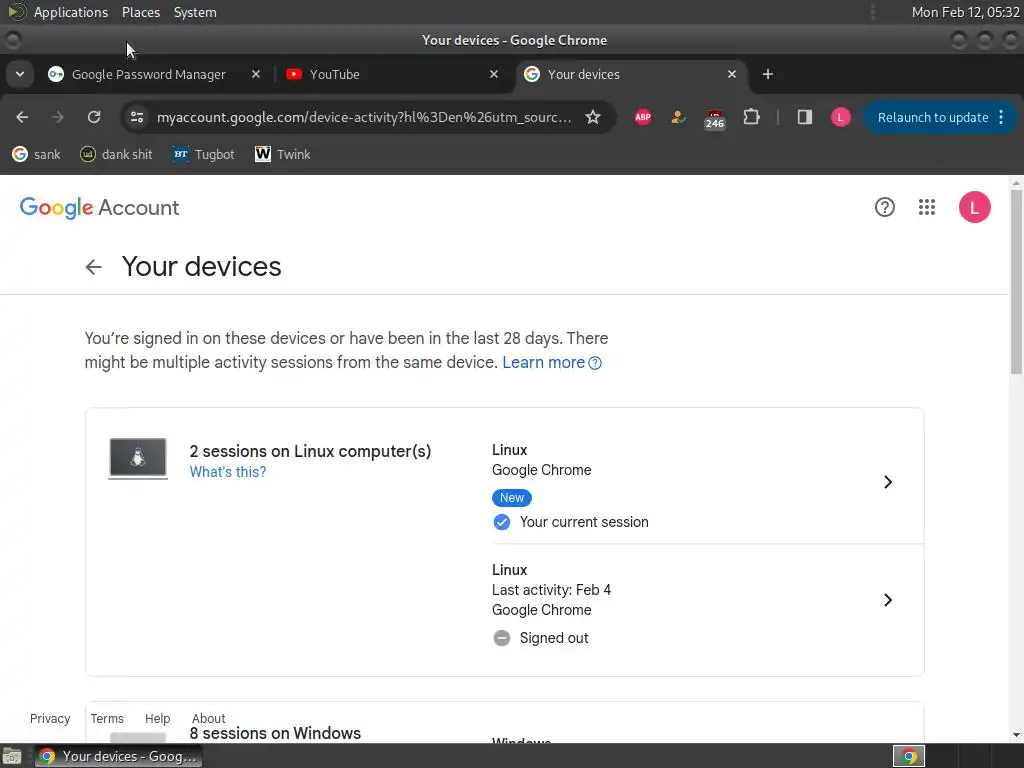
Task: Click the scrollbar down arrow
Action: [1016, 735]
